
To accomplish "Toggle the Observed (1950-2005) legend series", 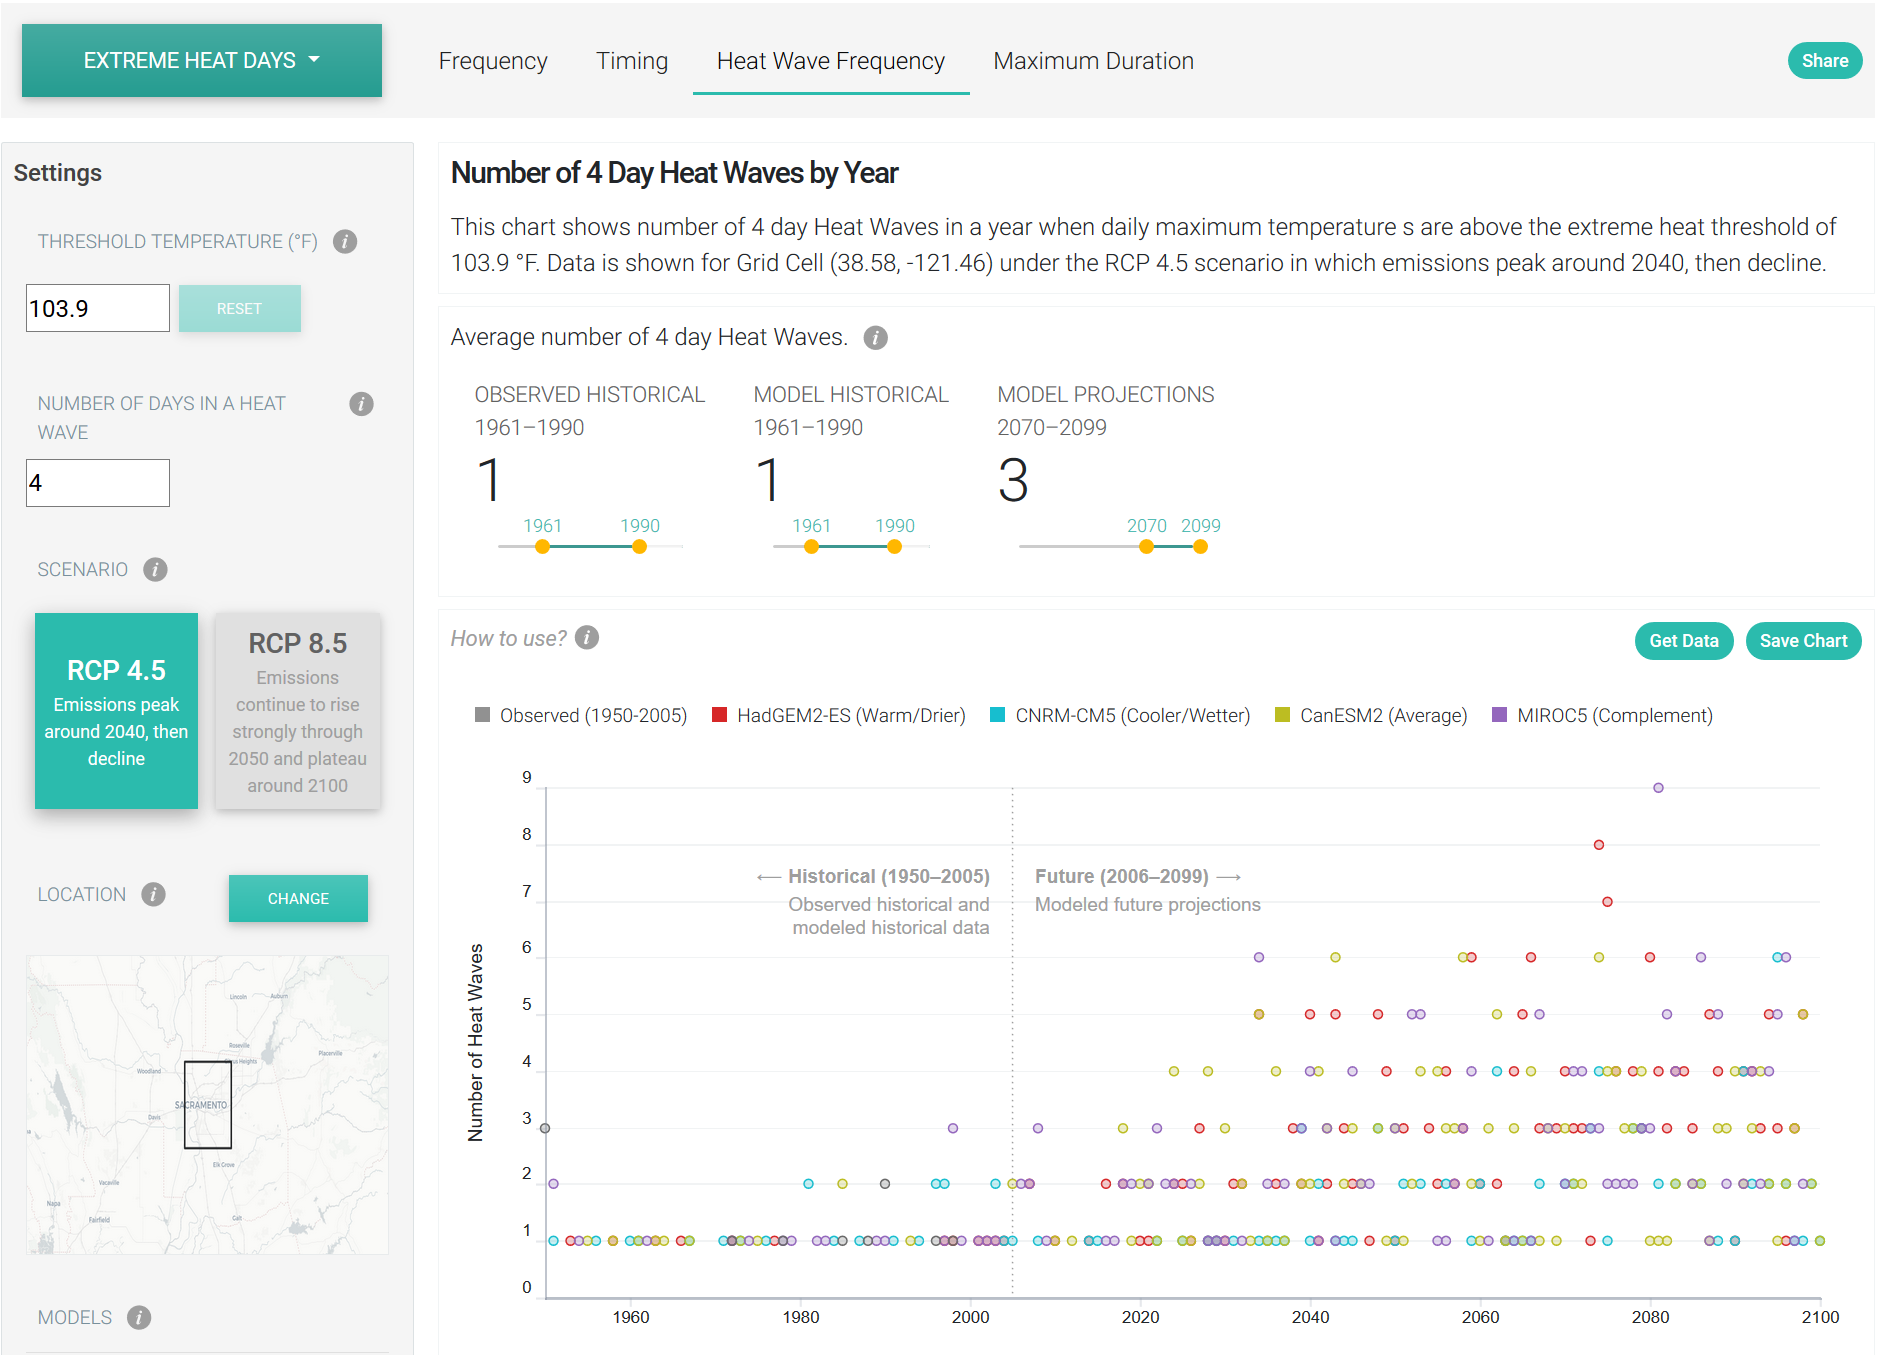I will point(581,716).
